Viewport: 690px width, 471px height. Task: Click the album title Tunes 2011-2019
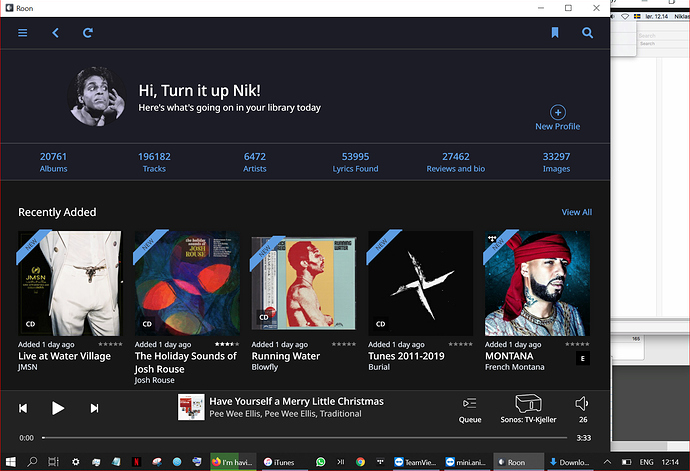point(406,356)
